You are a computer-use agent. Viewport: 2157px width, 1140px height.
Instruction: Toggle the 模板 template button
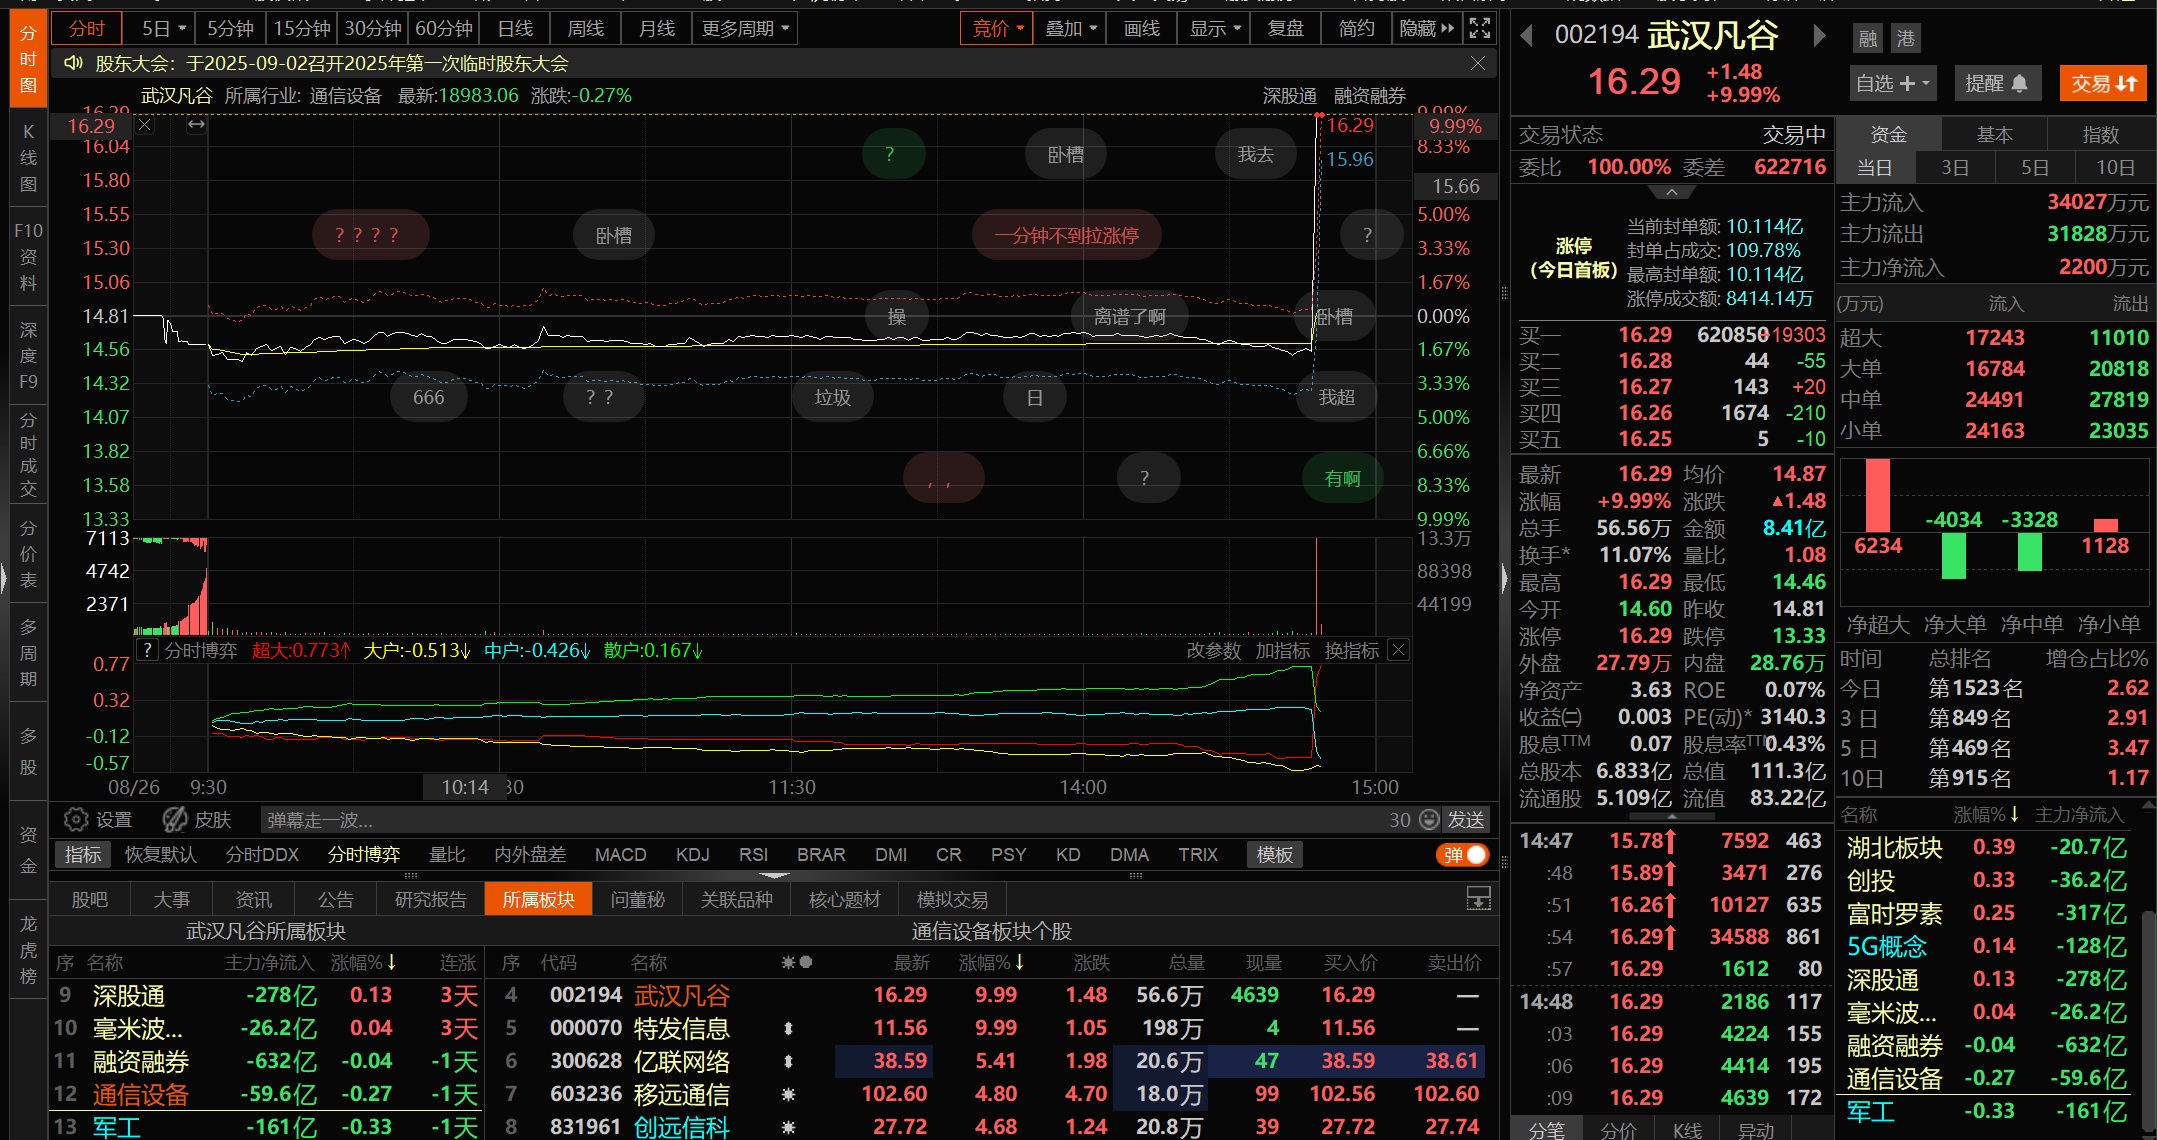tap(1274, 854)
